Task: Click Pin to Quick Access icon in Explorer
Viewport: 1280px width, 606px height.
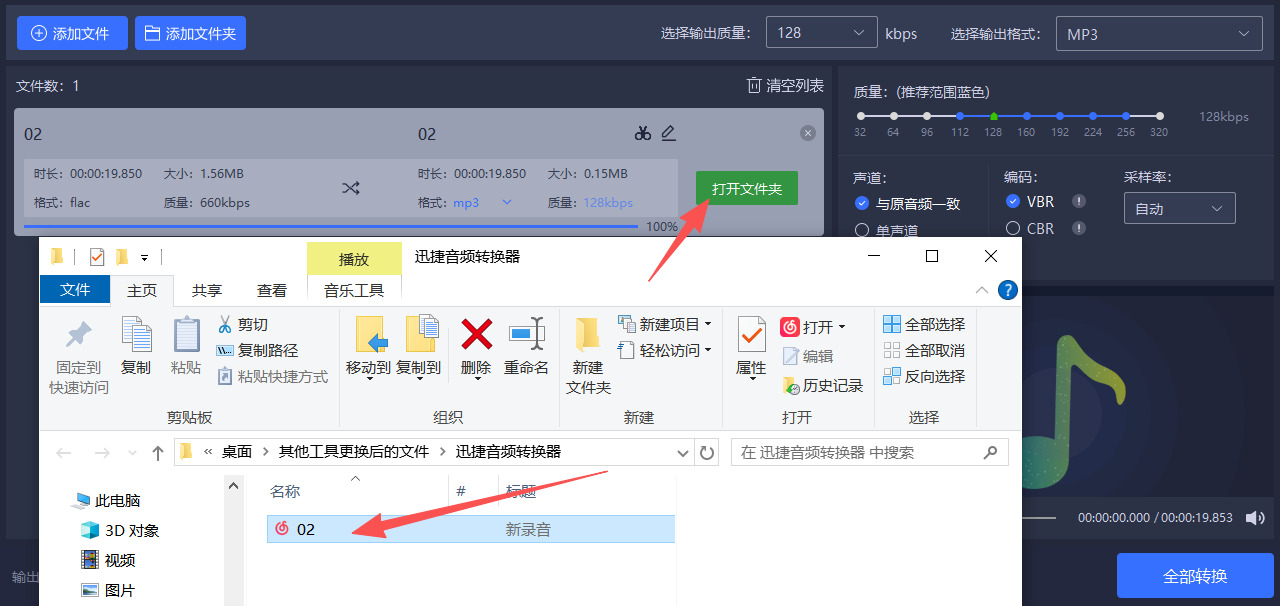Action: (x=78, y=335)
